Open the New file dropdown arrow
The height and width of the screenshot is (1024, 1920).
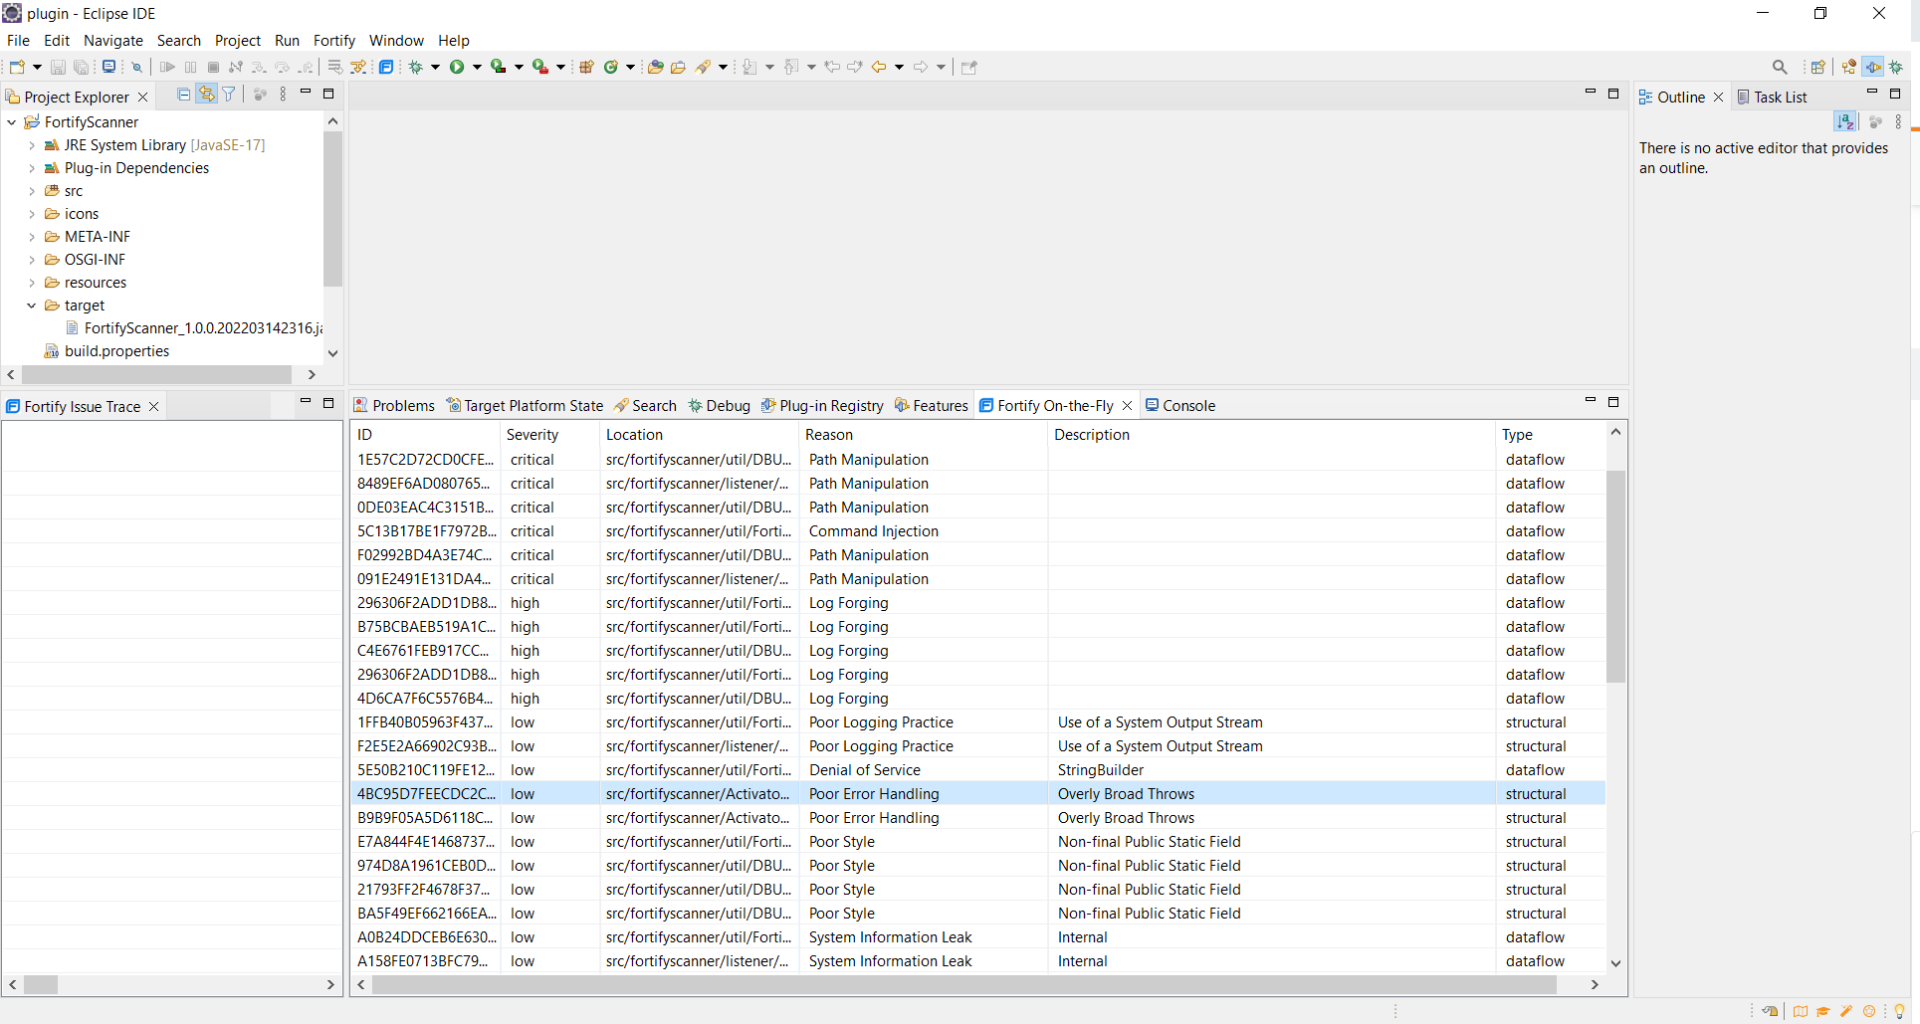[37, 67]
